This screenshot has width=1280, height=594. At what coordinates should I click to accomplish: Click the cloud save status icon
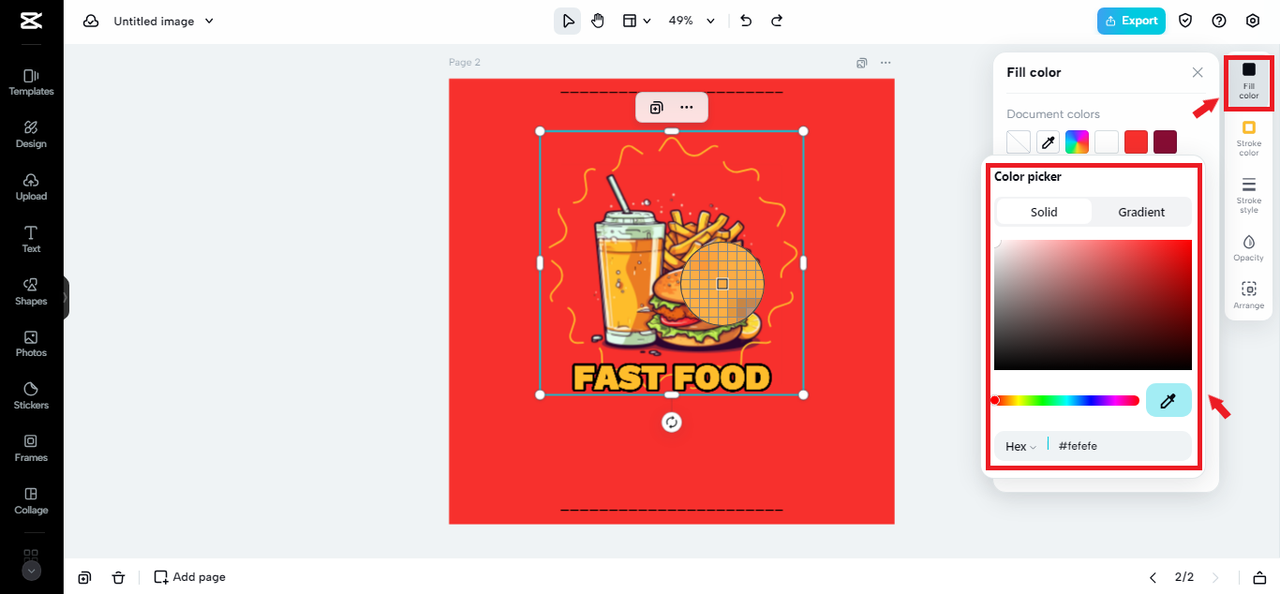tap(91, 21)
